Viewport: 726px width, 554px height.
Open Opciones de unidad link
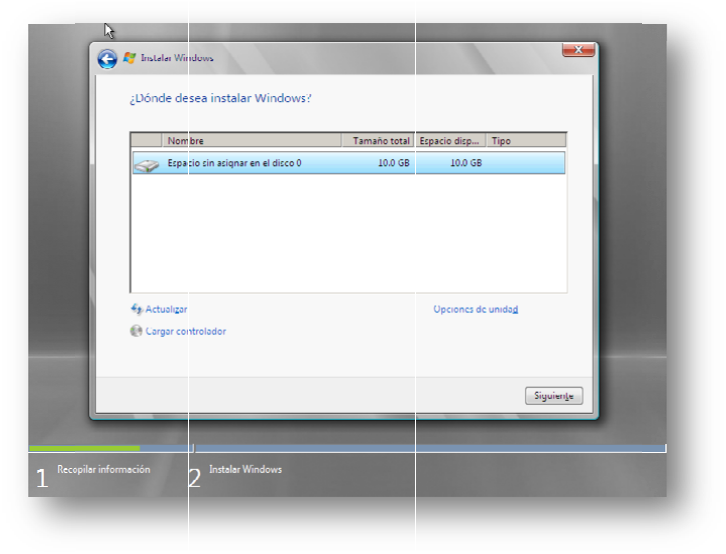tap(476, 309)
